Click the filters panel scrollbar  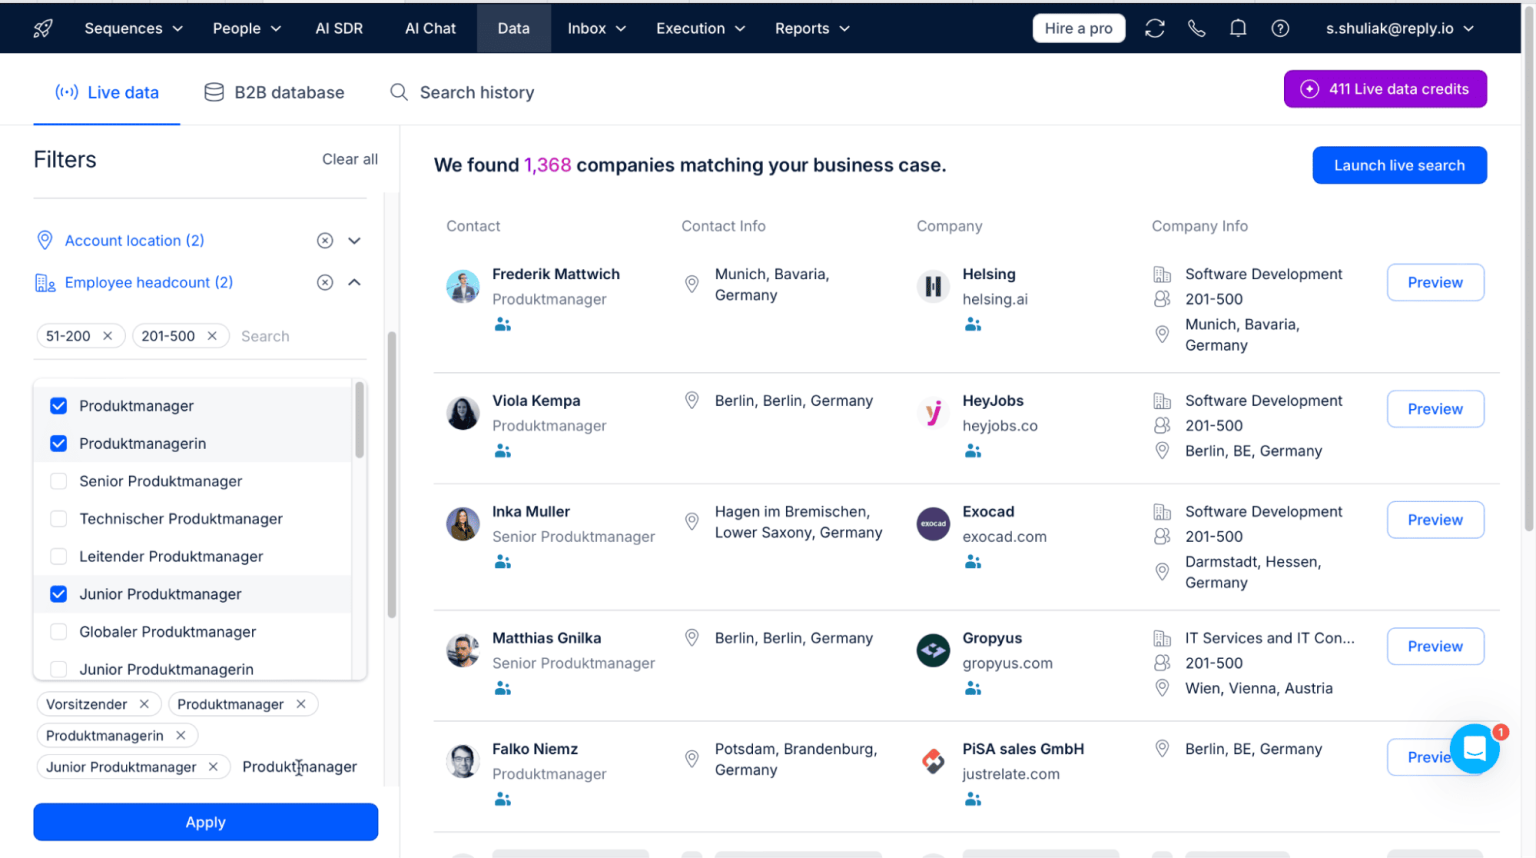tap(392, 475)
